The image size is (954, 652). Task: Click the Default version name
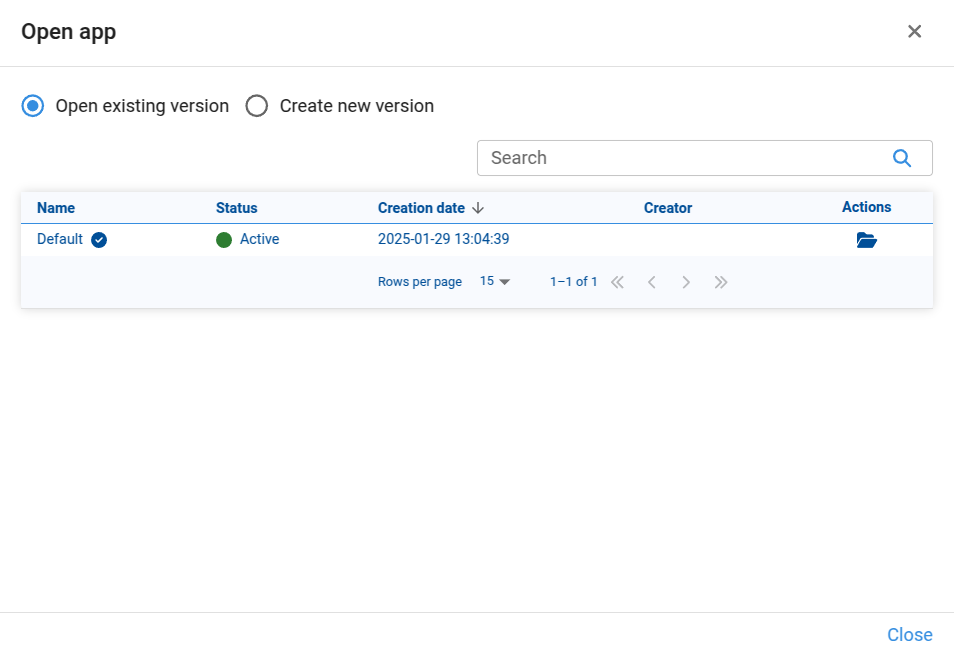[60, 240]
